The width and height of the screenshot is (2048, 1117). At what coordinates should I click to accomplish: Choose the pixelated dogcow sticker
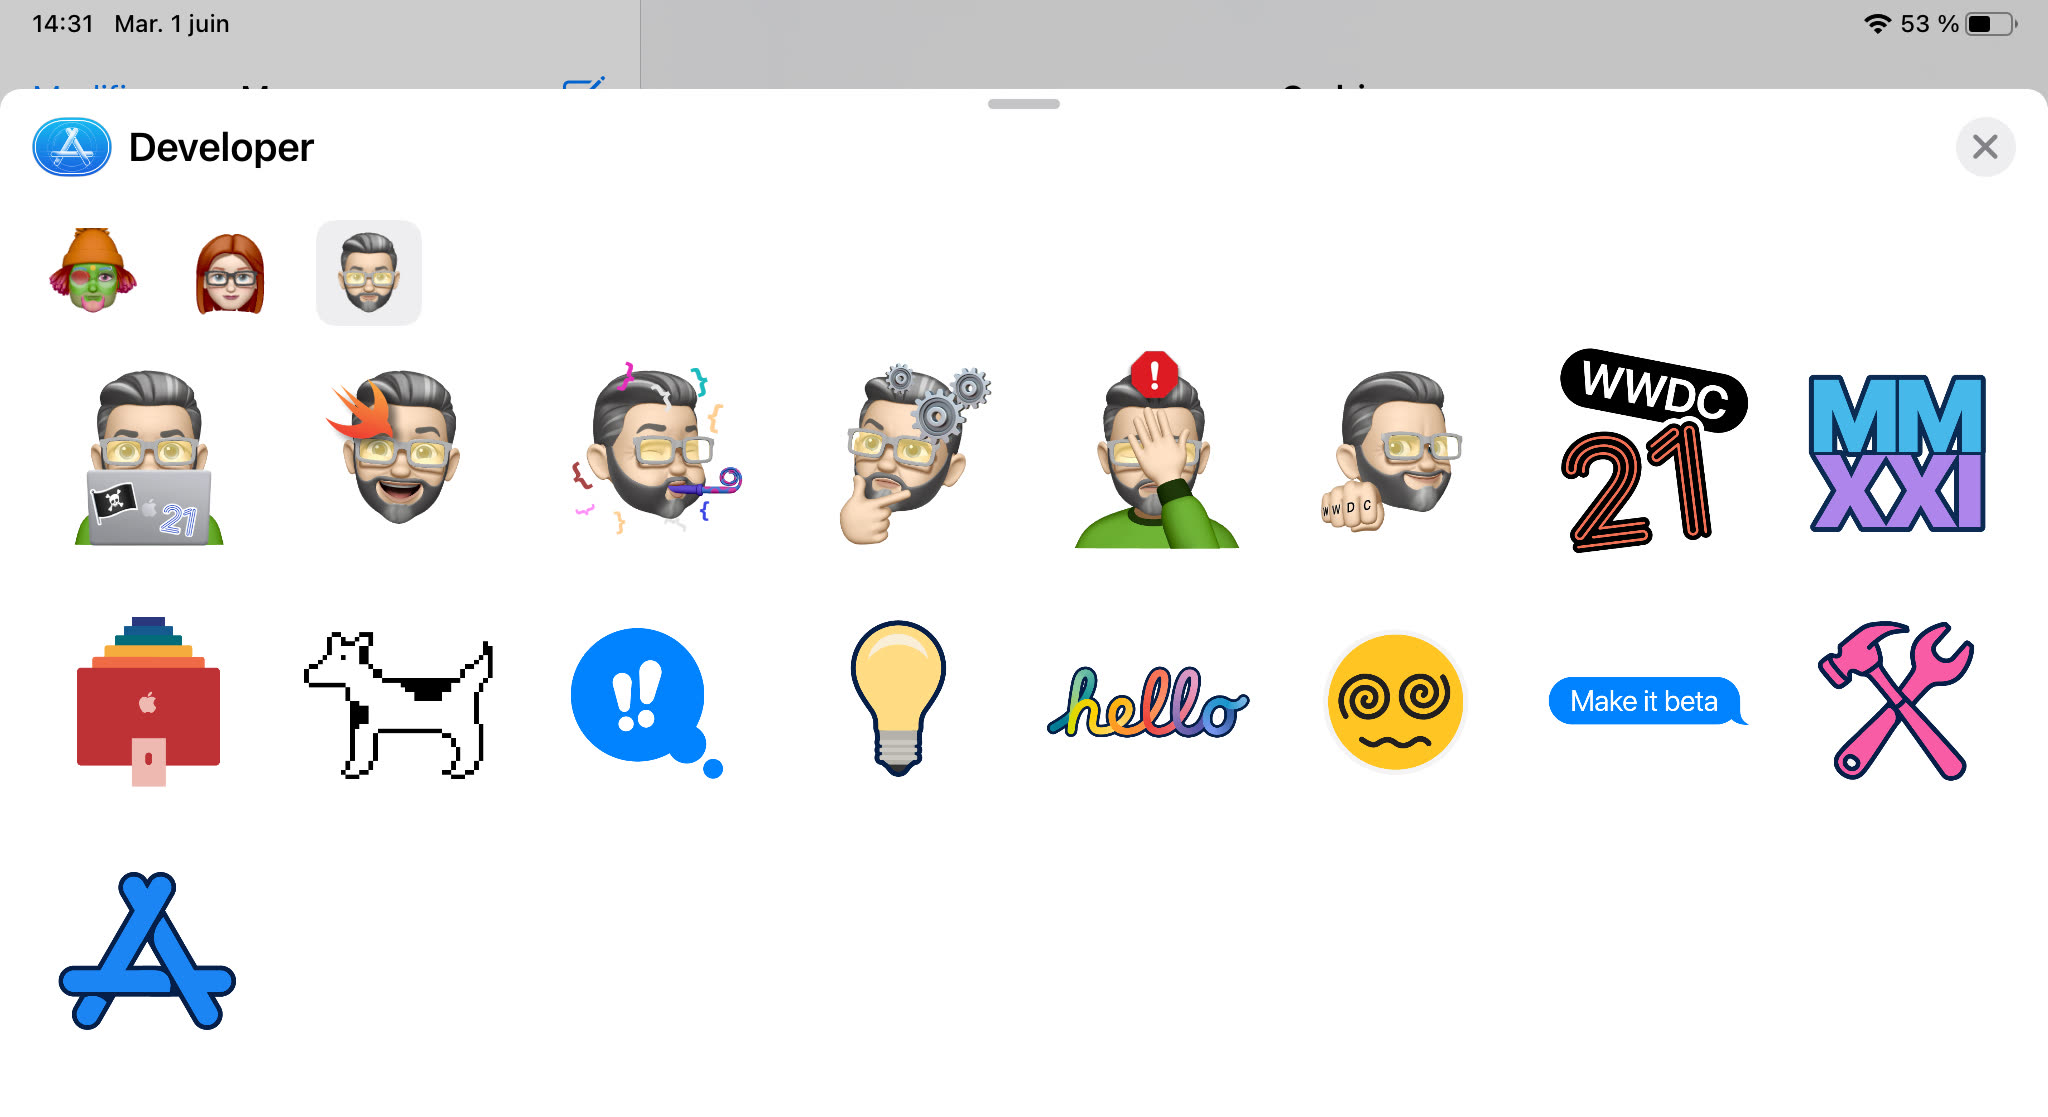pyautogui.click(x=398, y=704)
